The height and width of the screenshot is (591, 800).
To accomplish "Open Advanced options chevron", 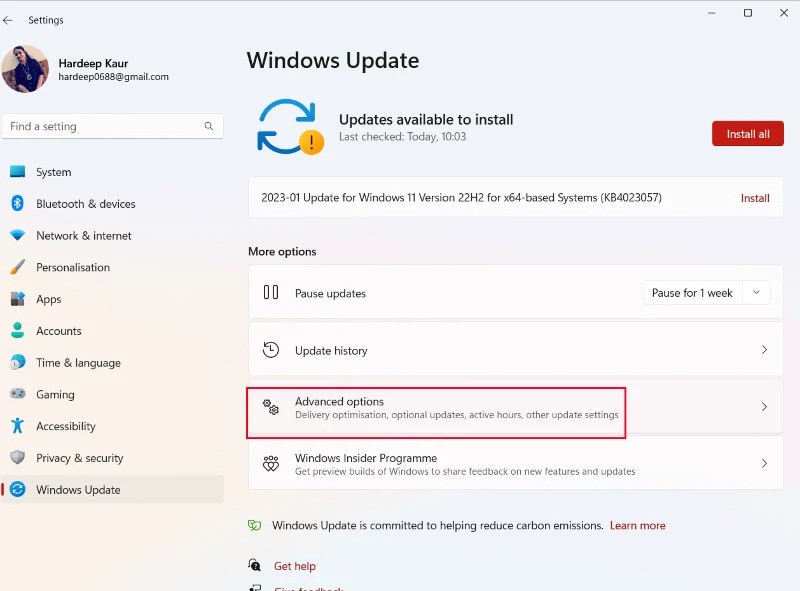I will (x=764, y=407).
